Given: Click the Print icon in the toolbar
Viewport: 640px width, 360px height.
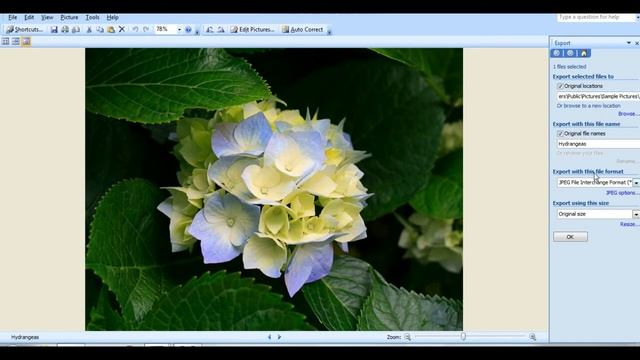Looking at the screenshot, I should click(65, 29).
